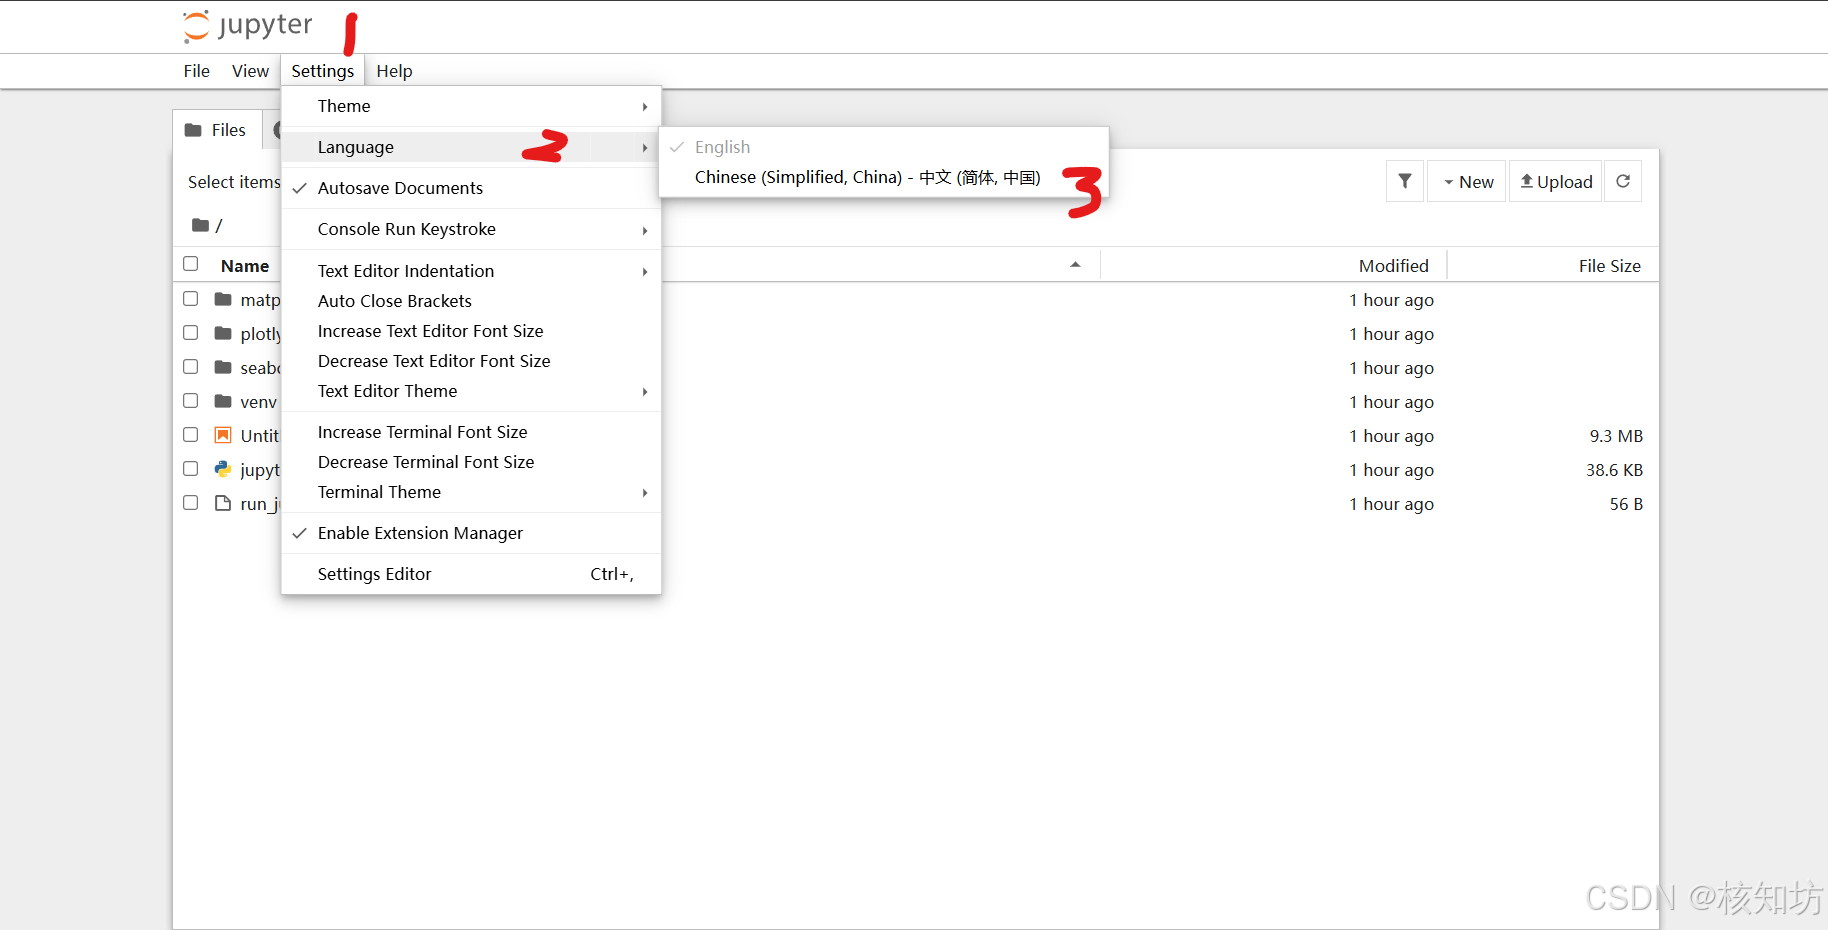Image resolution: width=1828 pixels, height=930 pixels.
Task: Sort by Modified column header
Action: [x=1393, y=265]
